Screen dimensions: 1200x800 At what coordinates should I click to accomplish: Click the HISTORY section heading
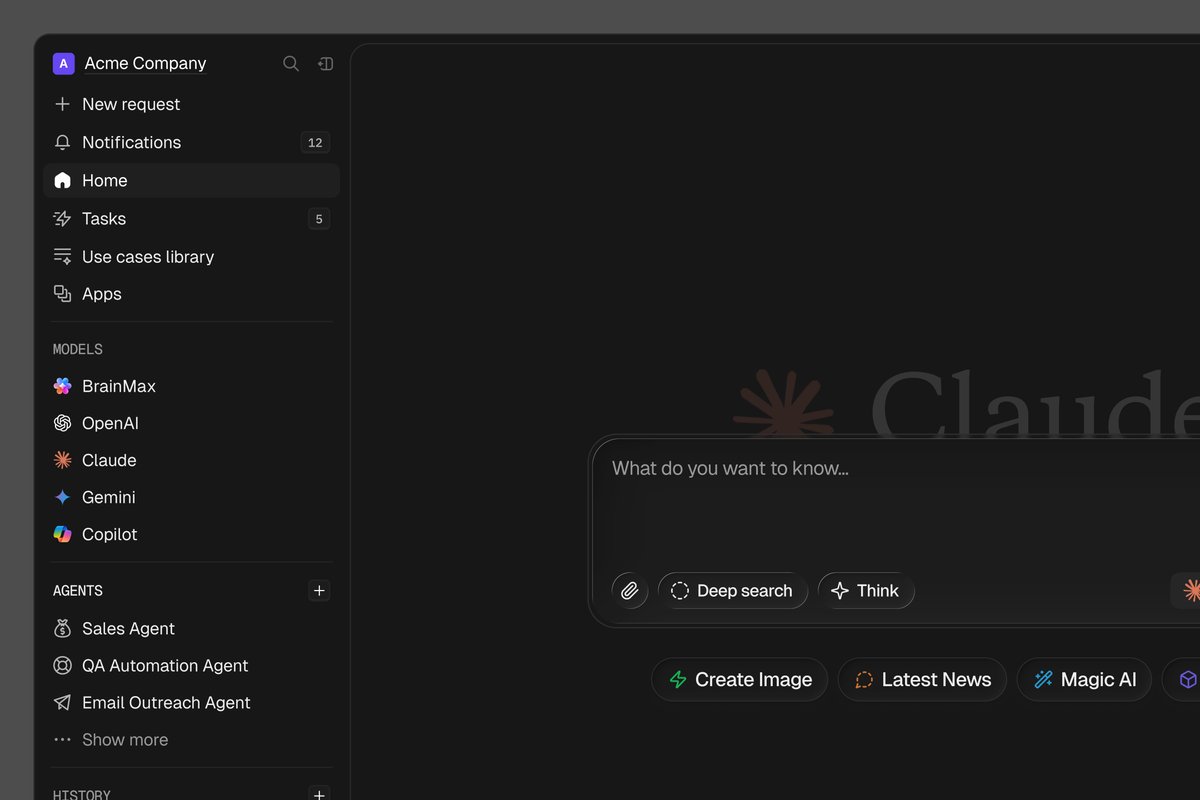point(82,795)
